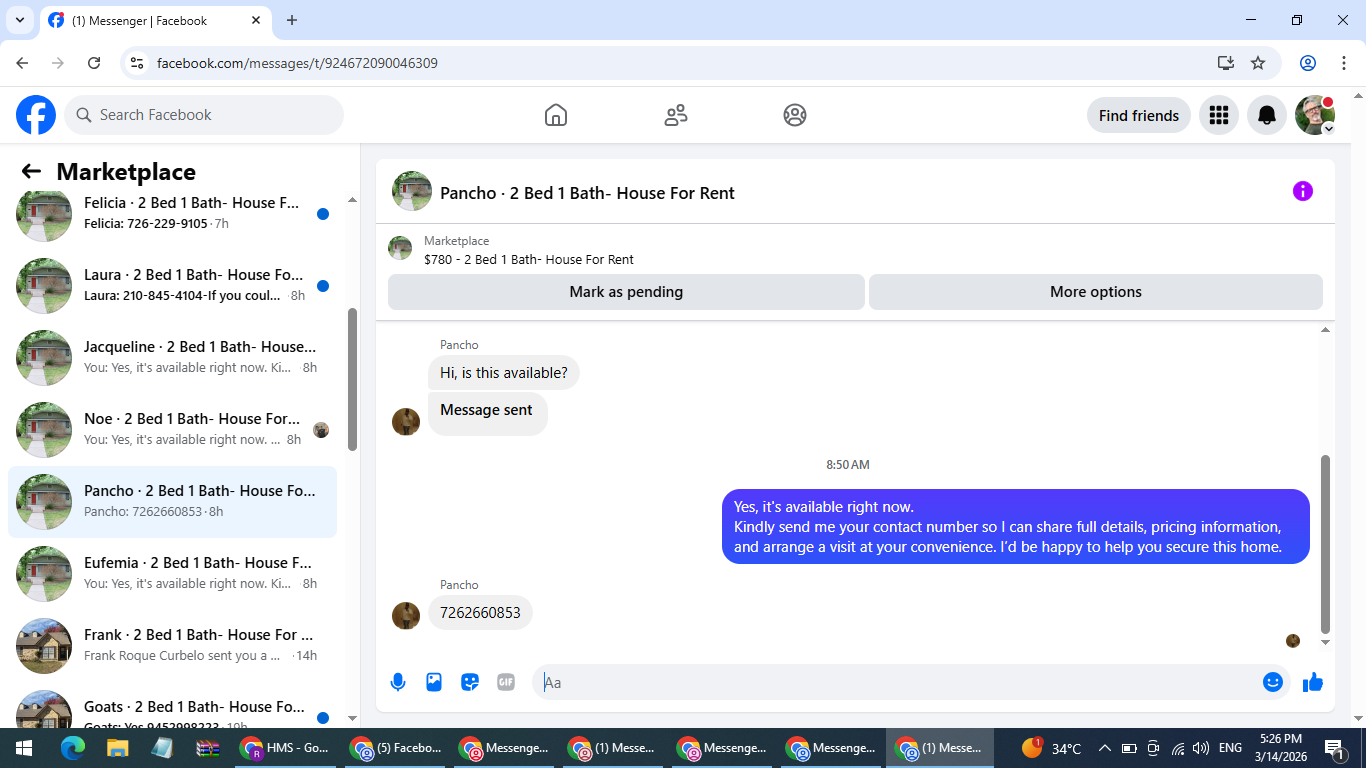Select Pancho's conversation in the list

pyautogui.click(x=172, y=501)
